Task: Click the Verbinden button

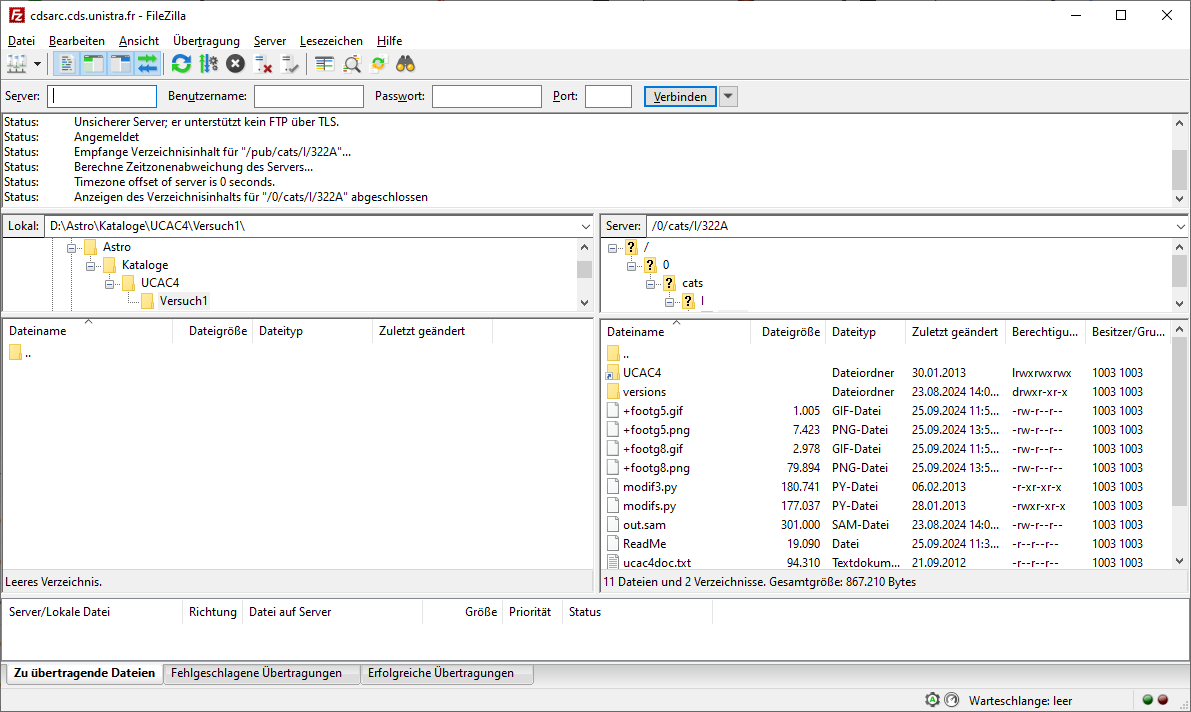Action: pos(680,97)
